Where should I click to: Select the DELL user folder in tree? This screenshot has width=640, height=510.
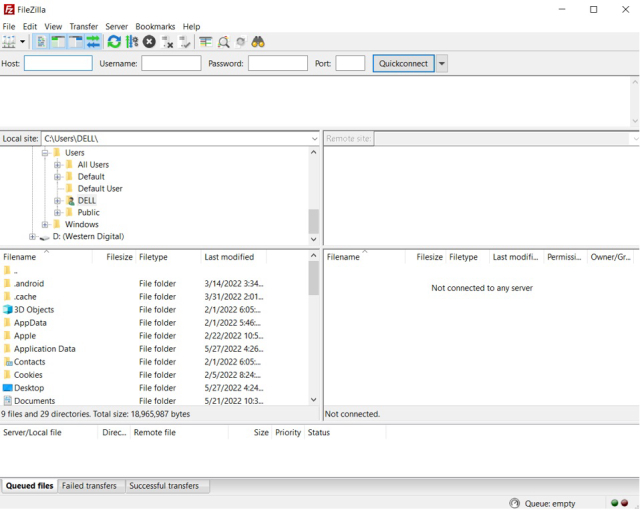coord(87,201)
